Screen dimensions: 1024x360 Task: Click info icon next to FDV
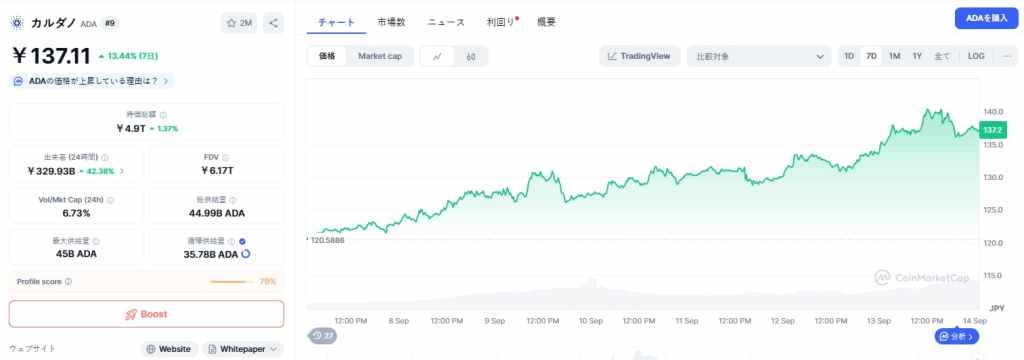[x=226, y=157]
